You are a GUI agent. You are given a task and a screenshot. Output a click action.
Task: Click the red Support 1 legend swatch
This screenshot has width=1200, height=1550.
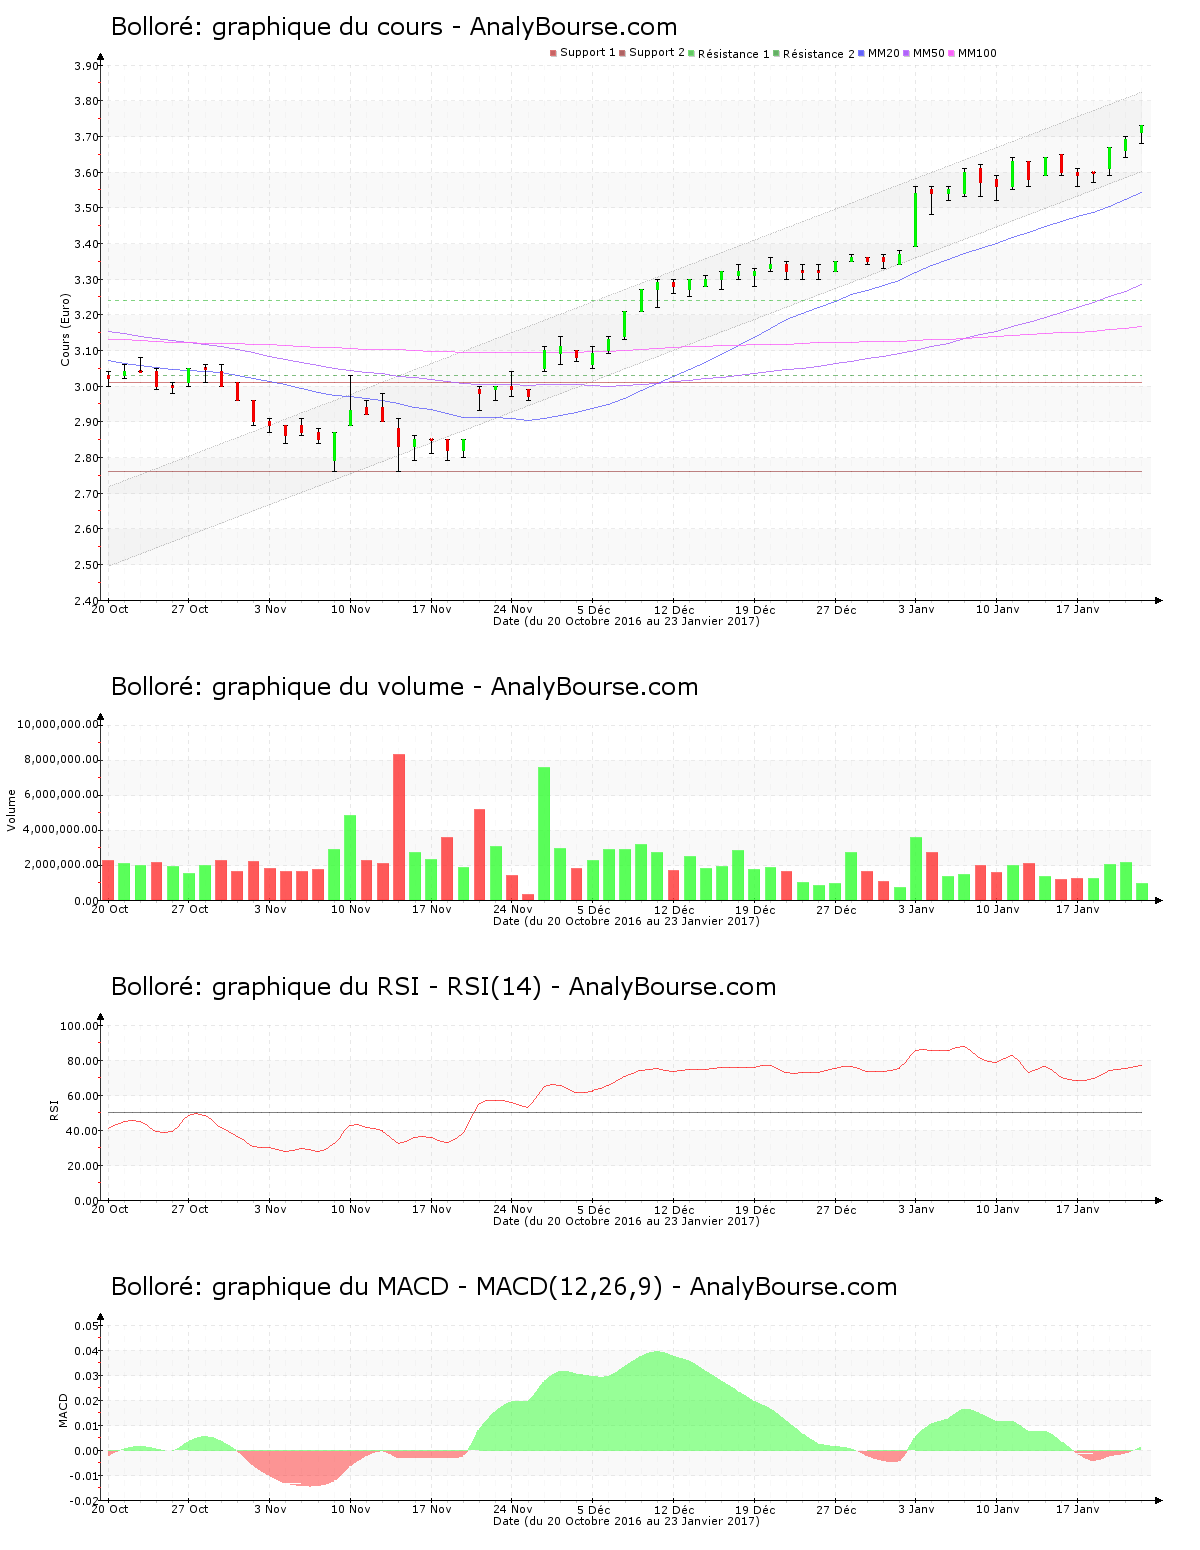tap(553, 53)
